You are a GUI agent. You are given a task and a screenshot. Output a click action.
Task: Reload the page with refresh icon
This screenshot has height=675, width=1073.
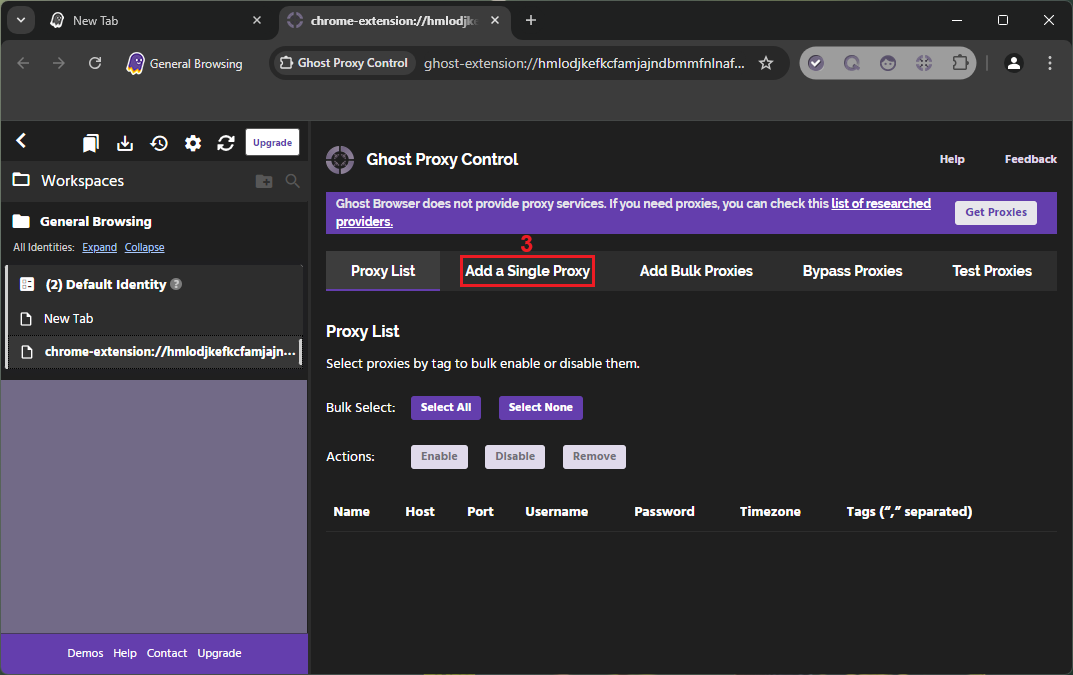tap(95, 63)
